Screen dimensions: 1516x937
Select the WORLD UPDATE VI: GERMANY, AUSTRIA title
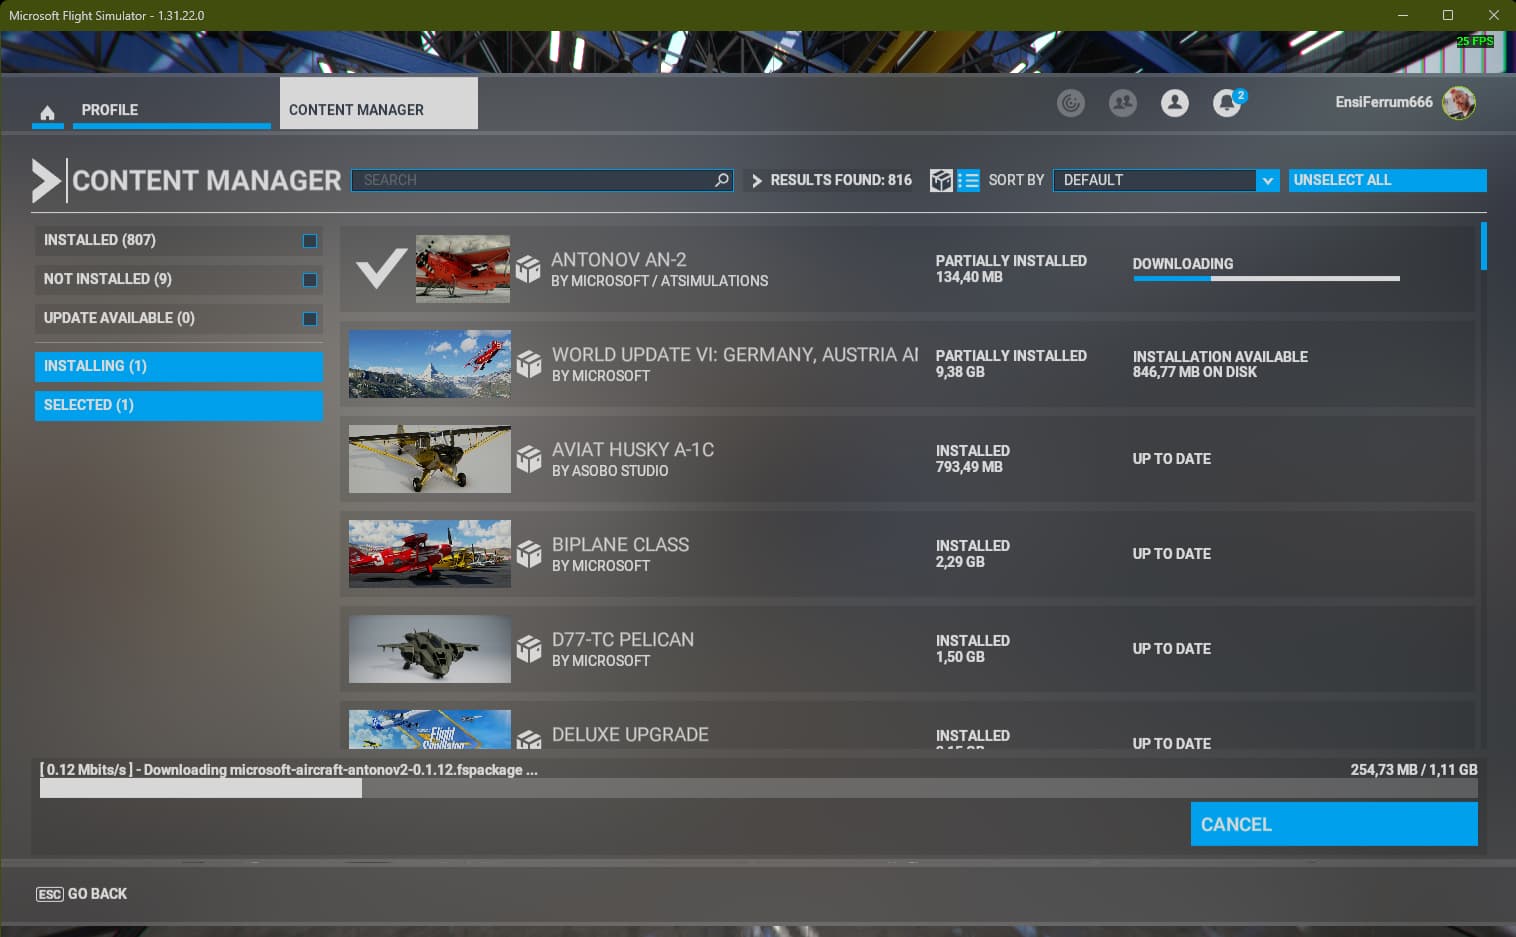735,355
